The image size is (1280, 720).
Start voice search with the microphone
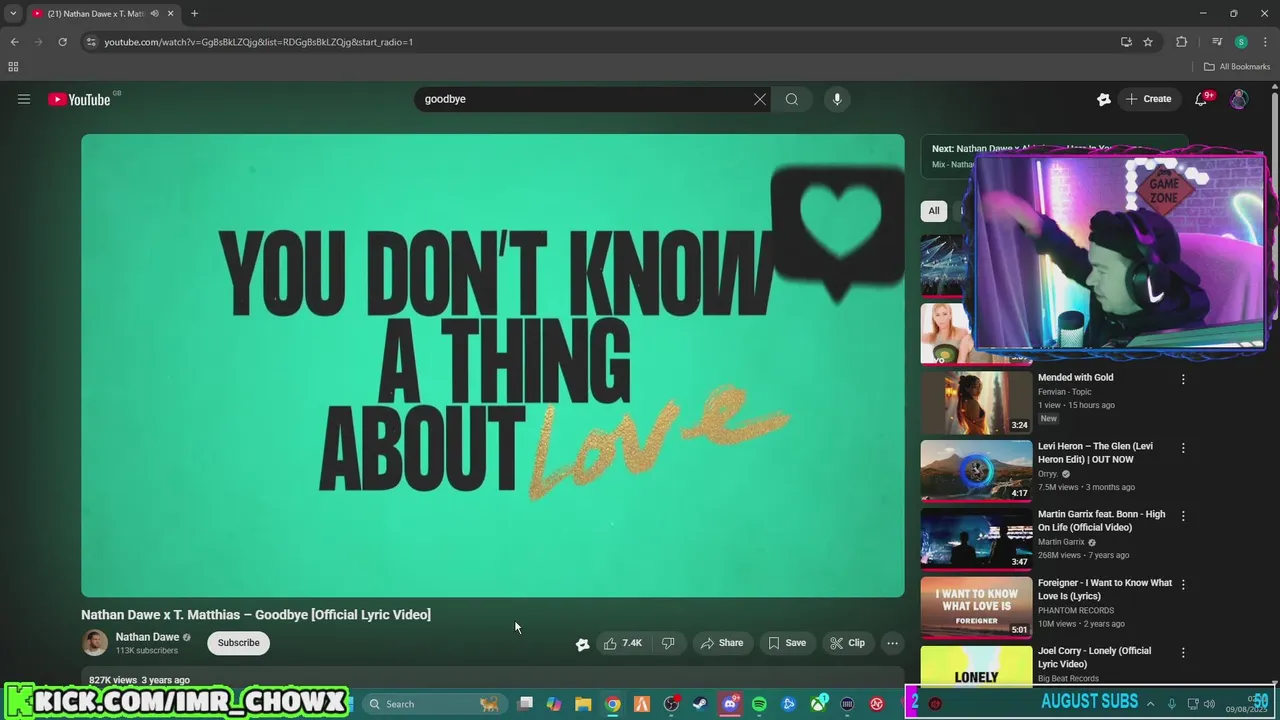pyautogui.click(x=837, y=99)
